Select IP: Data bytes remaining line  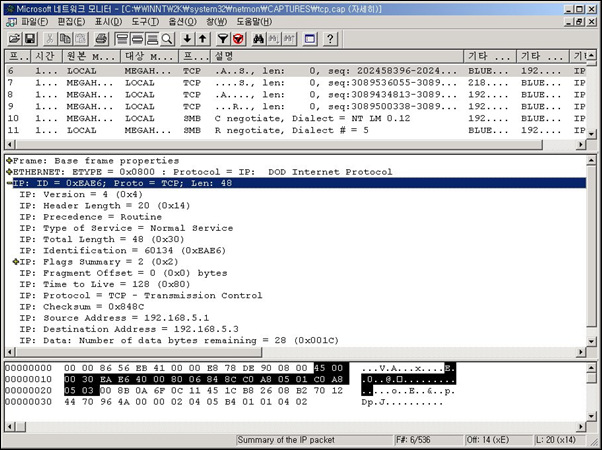tap(179, 341)
